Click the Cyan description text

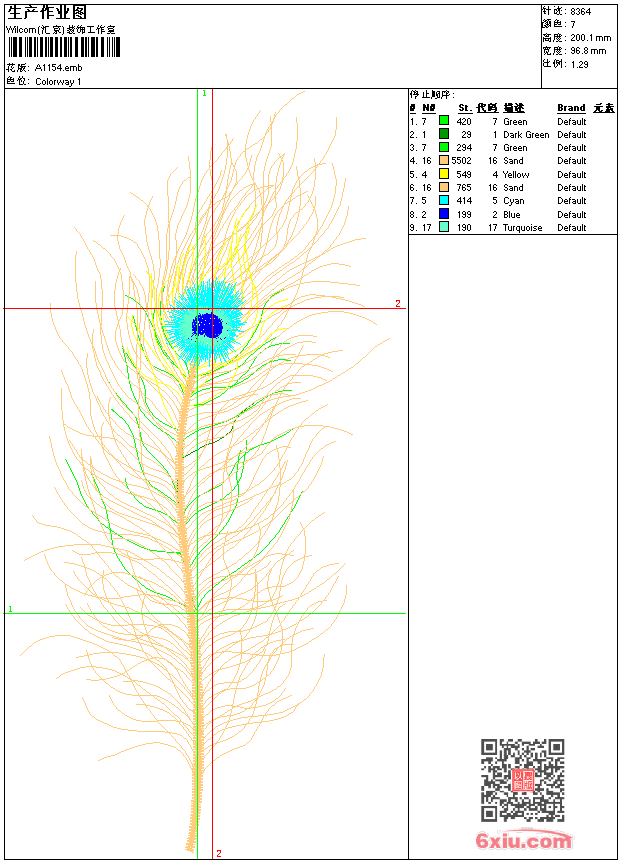click(514, 201)
